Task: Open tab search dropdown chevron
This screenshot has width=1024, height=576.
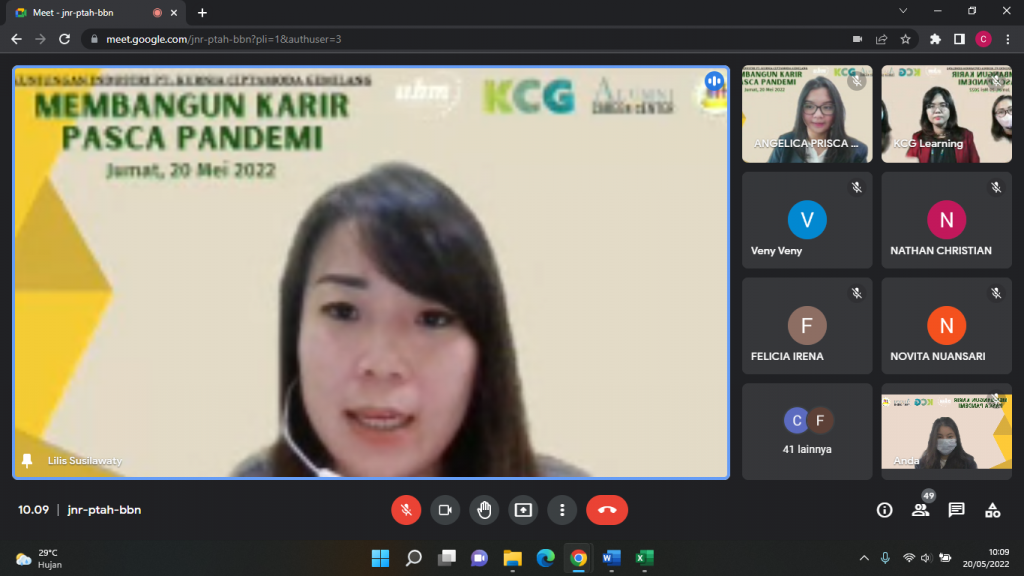Action: click(903, 11)
